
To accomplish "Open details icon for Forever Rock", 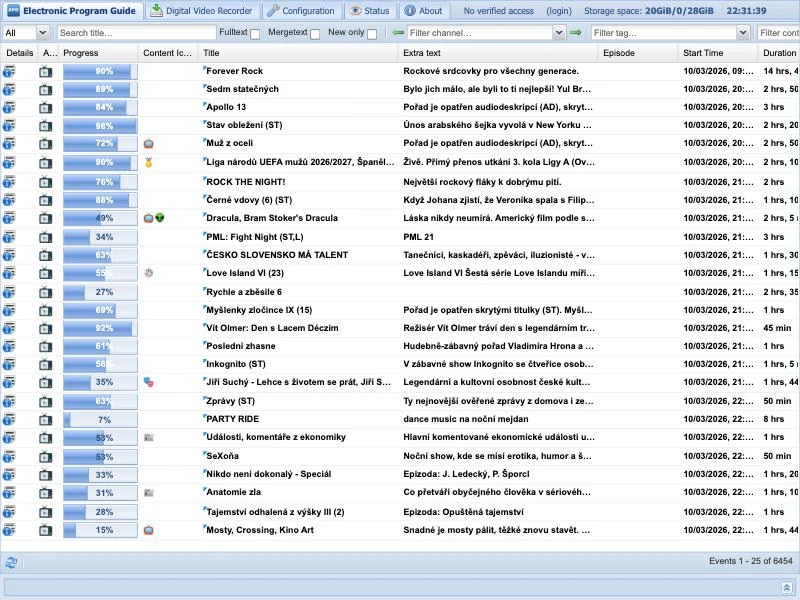I will pyautogui.click(x=9, y=71).
